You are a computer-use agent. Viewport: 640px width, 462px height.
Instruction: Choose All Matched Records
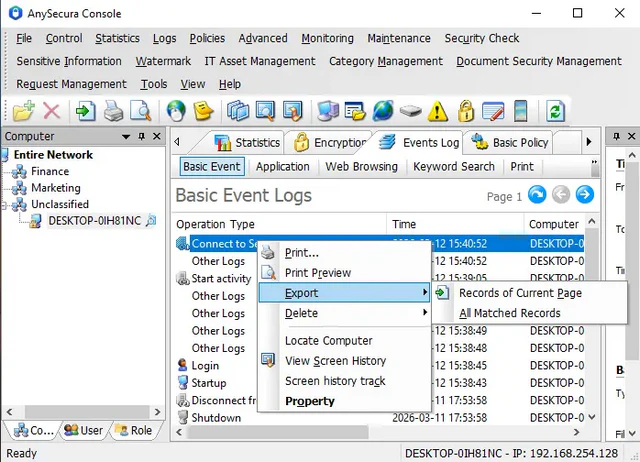[510, 313]
